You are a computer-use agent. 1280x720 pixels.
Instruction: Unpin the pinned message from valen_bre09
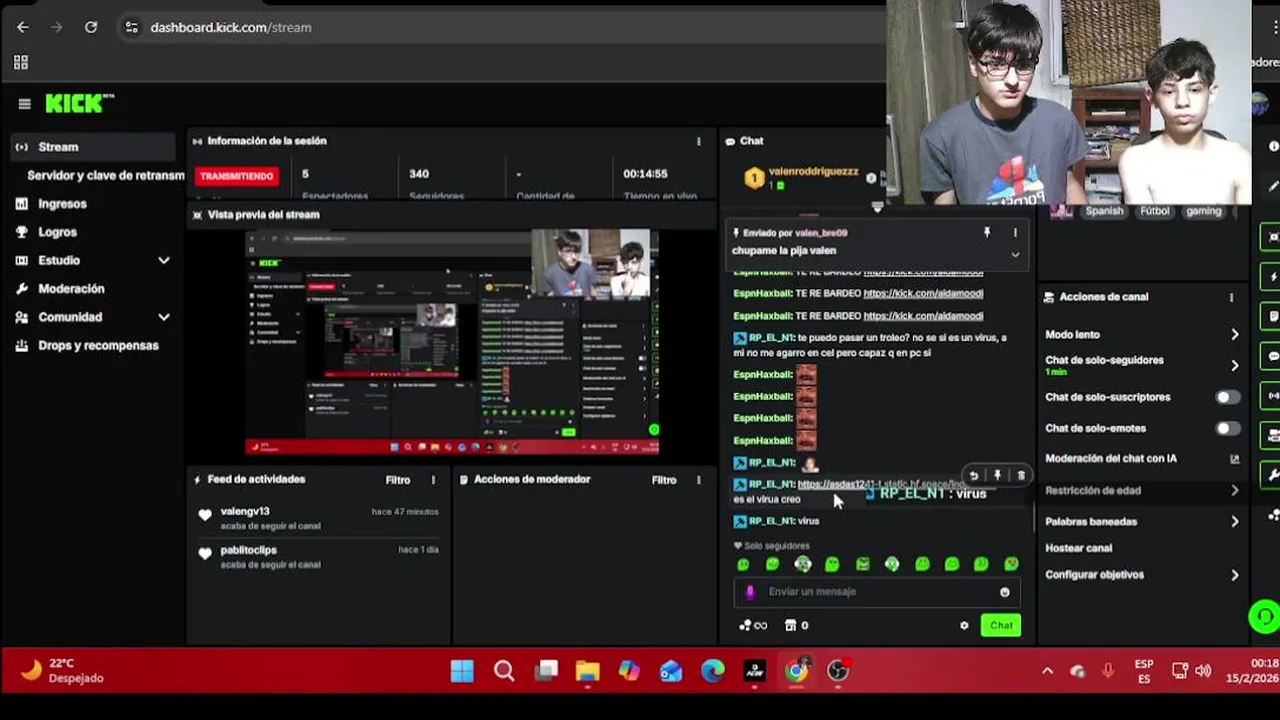pos(986,232)
